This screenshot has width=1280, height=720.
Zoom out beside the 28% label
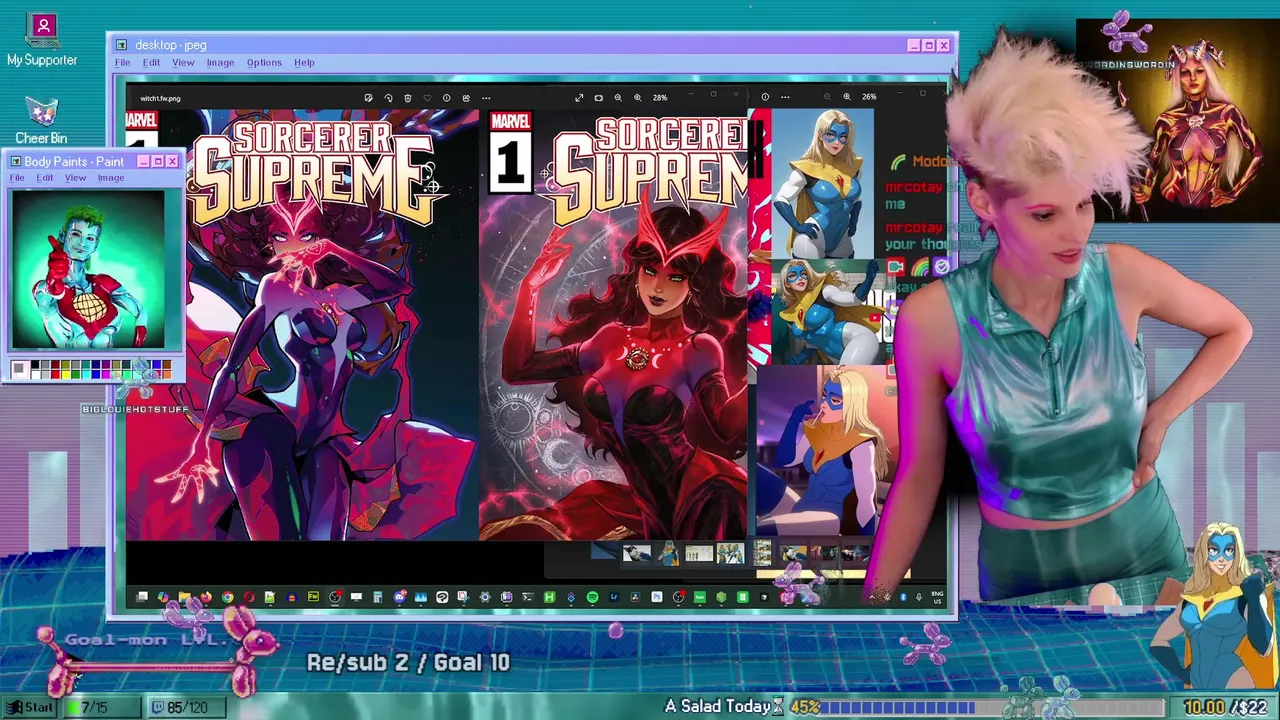click(x=618, y=97)
